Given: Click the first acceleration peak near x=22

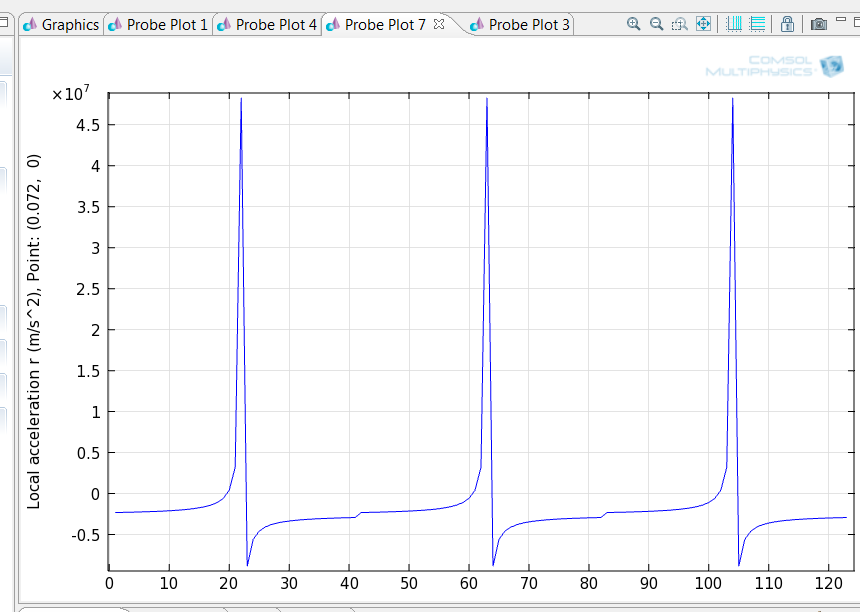Looking at the screenshot, I should 241,100.
